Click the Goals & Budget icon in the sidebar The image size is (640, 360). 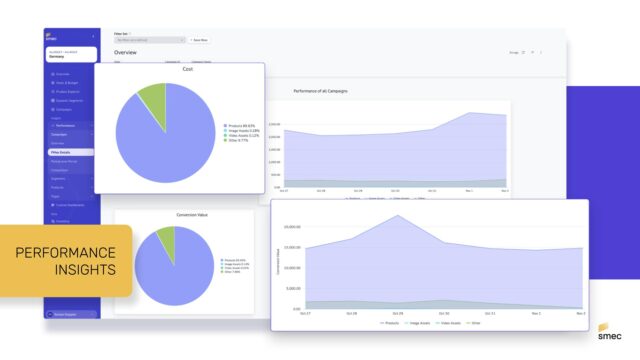pyautogui.click(x=53, y=83)
